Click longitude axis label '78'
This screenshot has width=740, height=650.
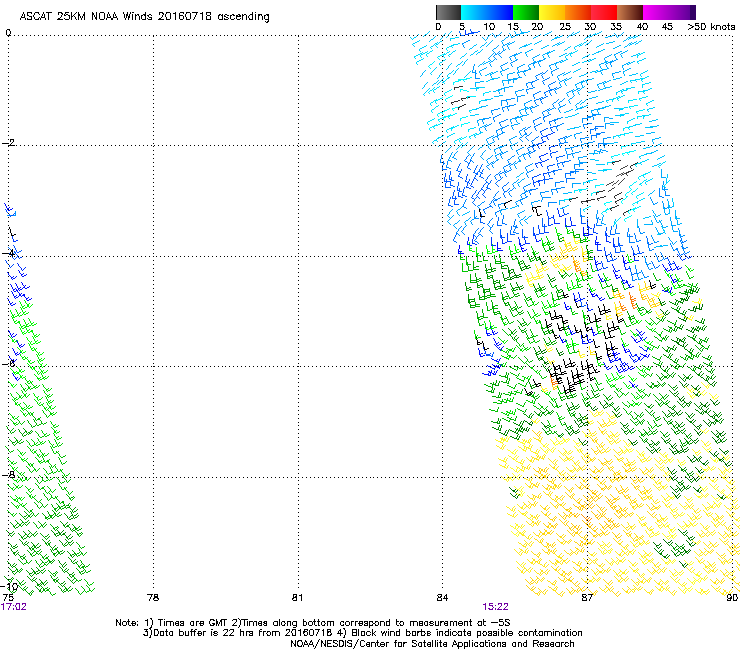(x=153, y=598)
